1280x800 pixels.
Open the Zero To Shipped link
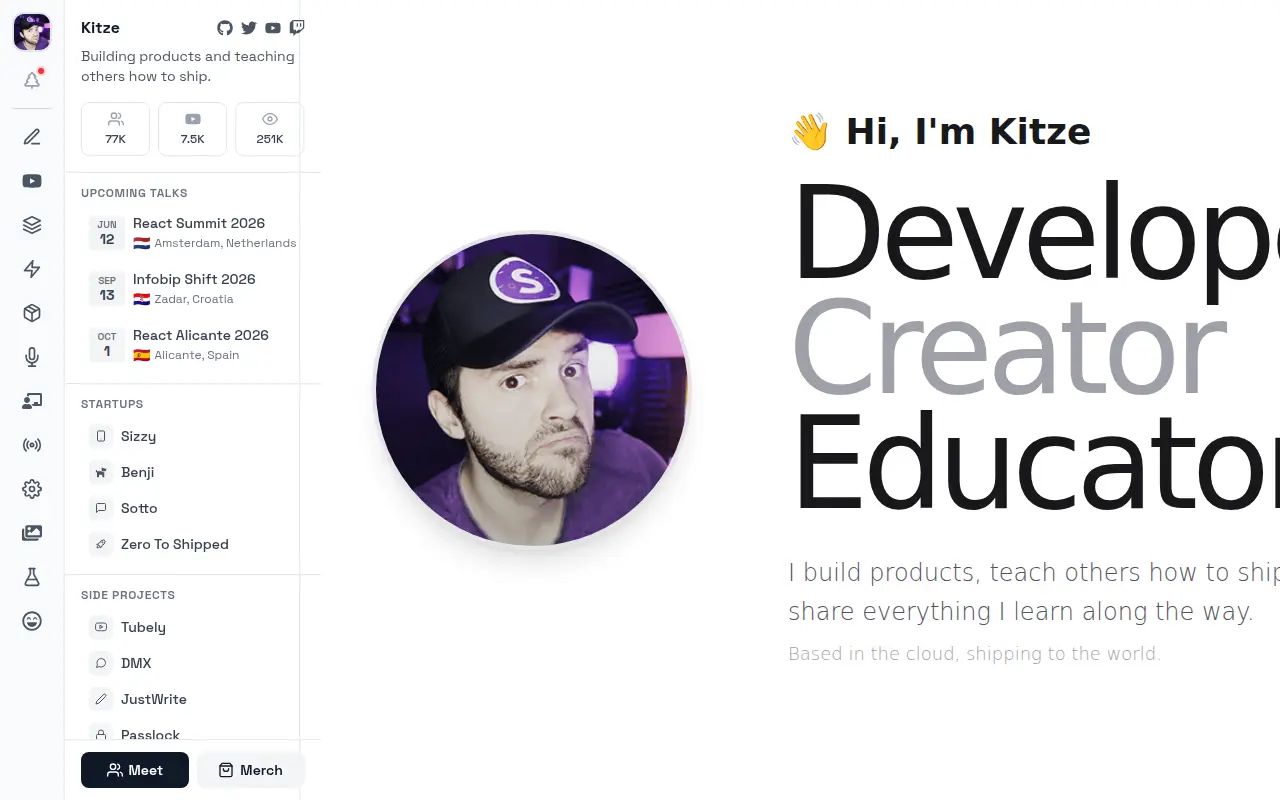[192, 544]
